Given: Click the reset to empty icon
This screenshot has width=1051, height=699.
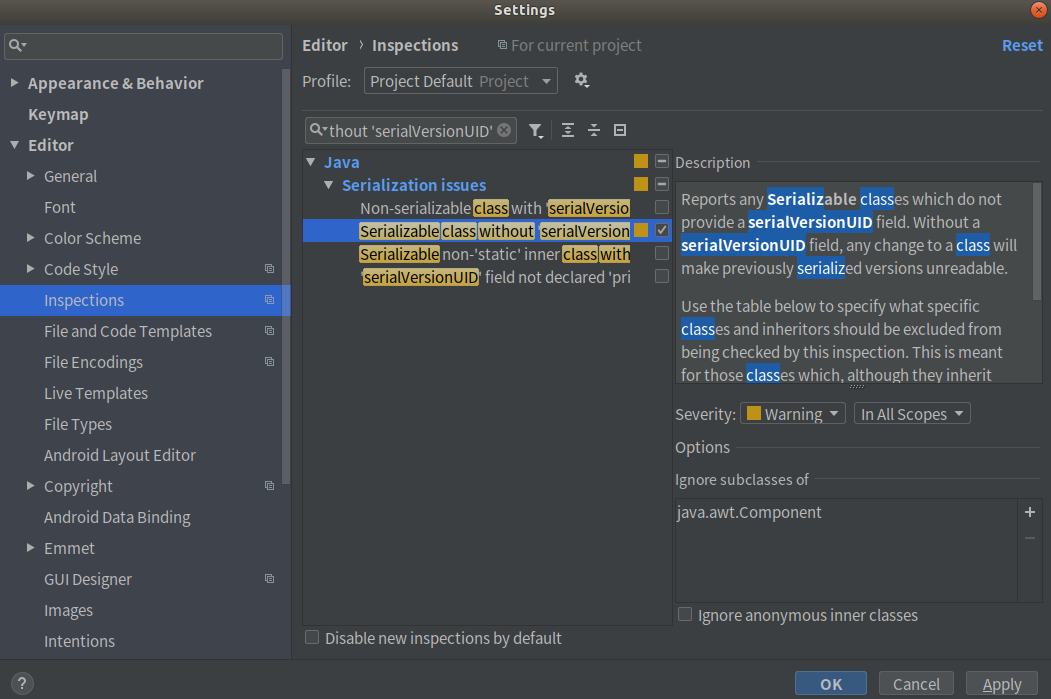Looking at the screenshot, I should (620, 130).
